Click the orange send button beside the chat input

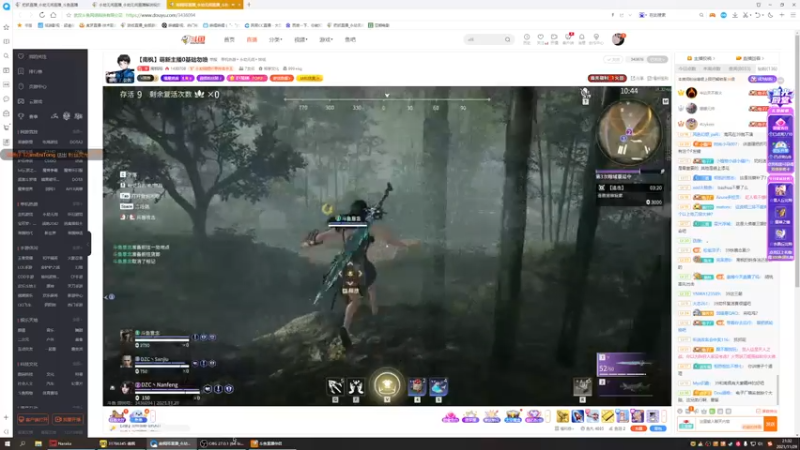click(770, 423)
